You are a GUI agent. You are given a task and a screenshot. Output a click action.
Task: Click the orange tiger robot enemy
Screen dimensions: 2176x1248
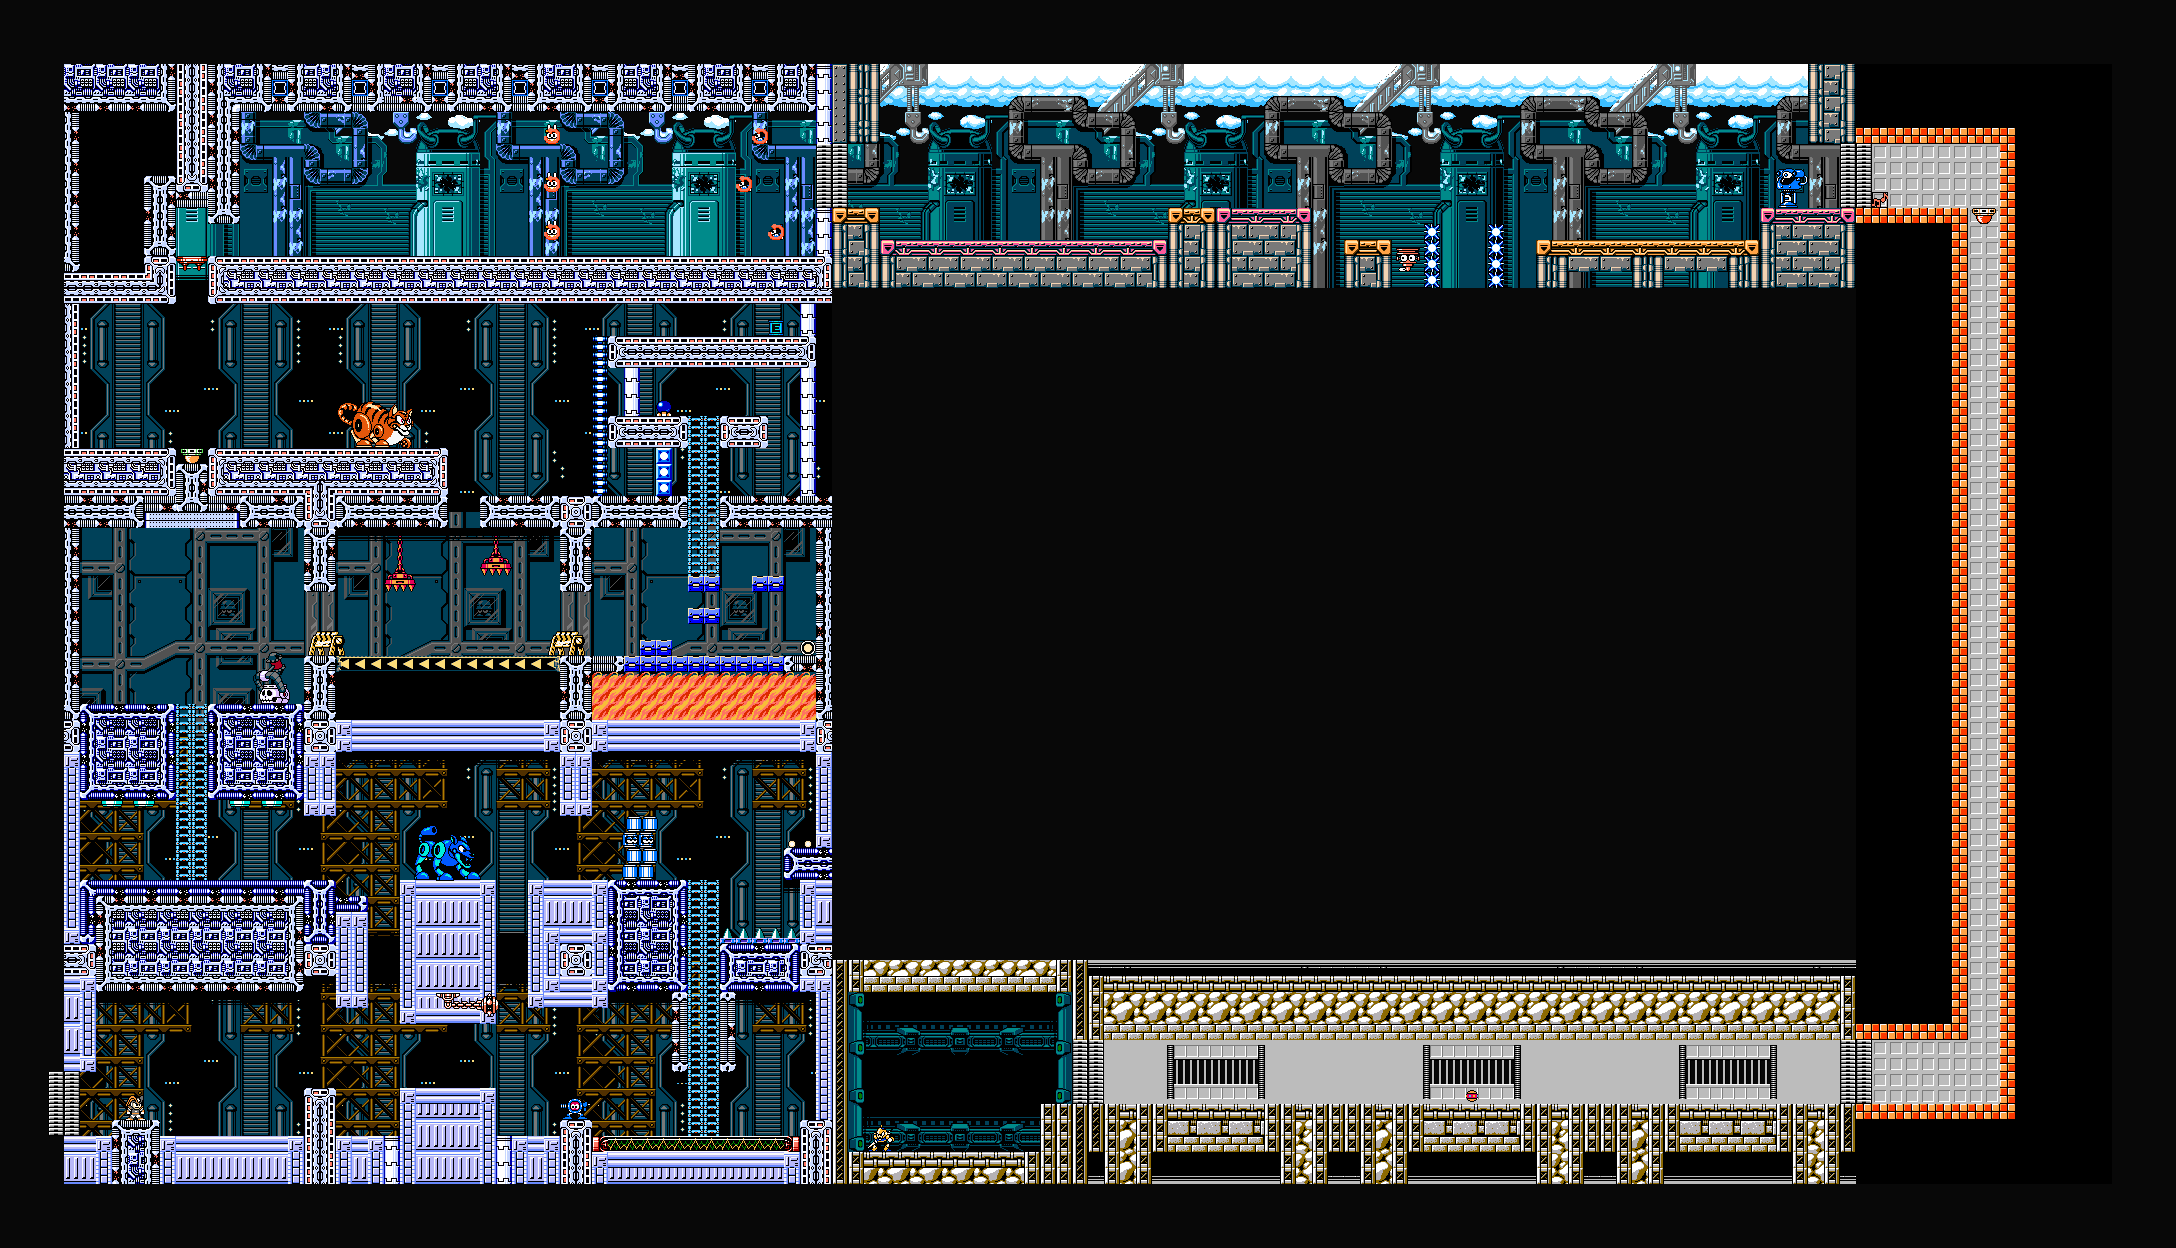376,425
